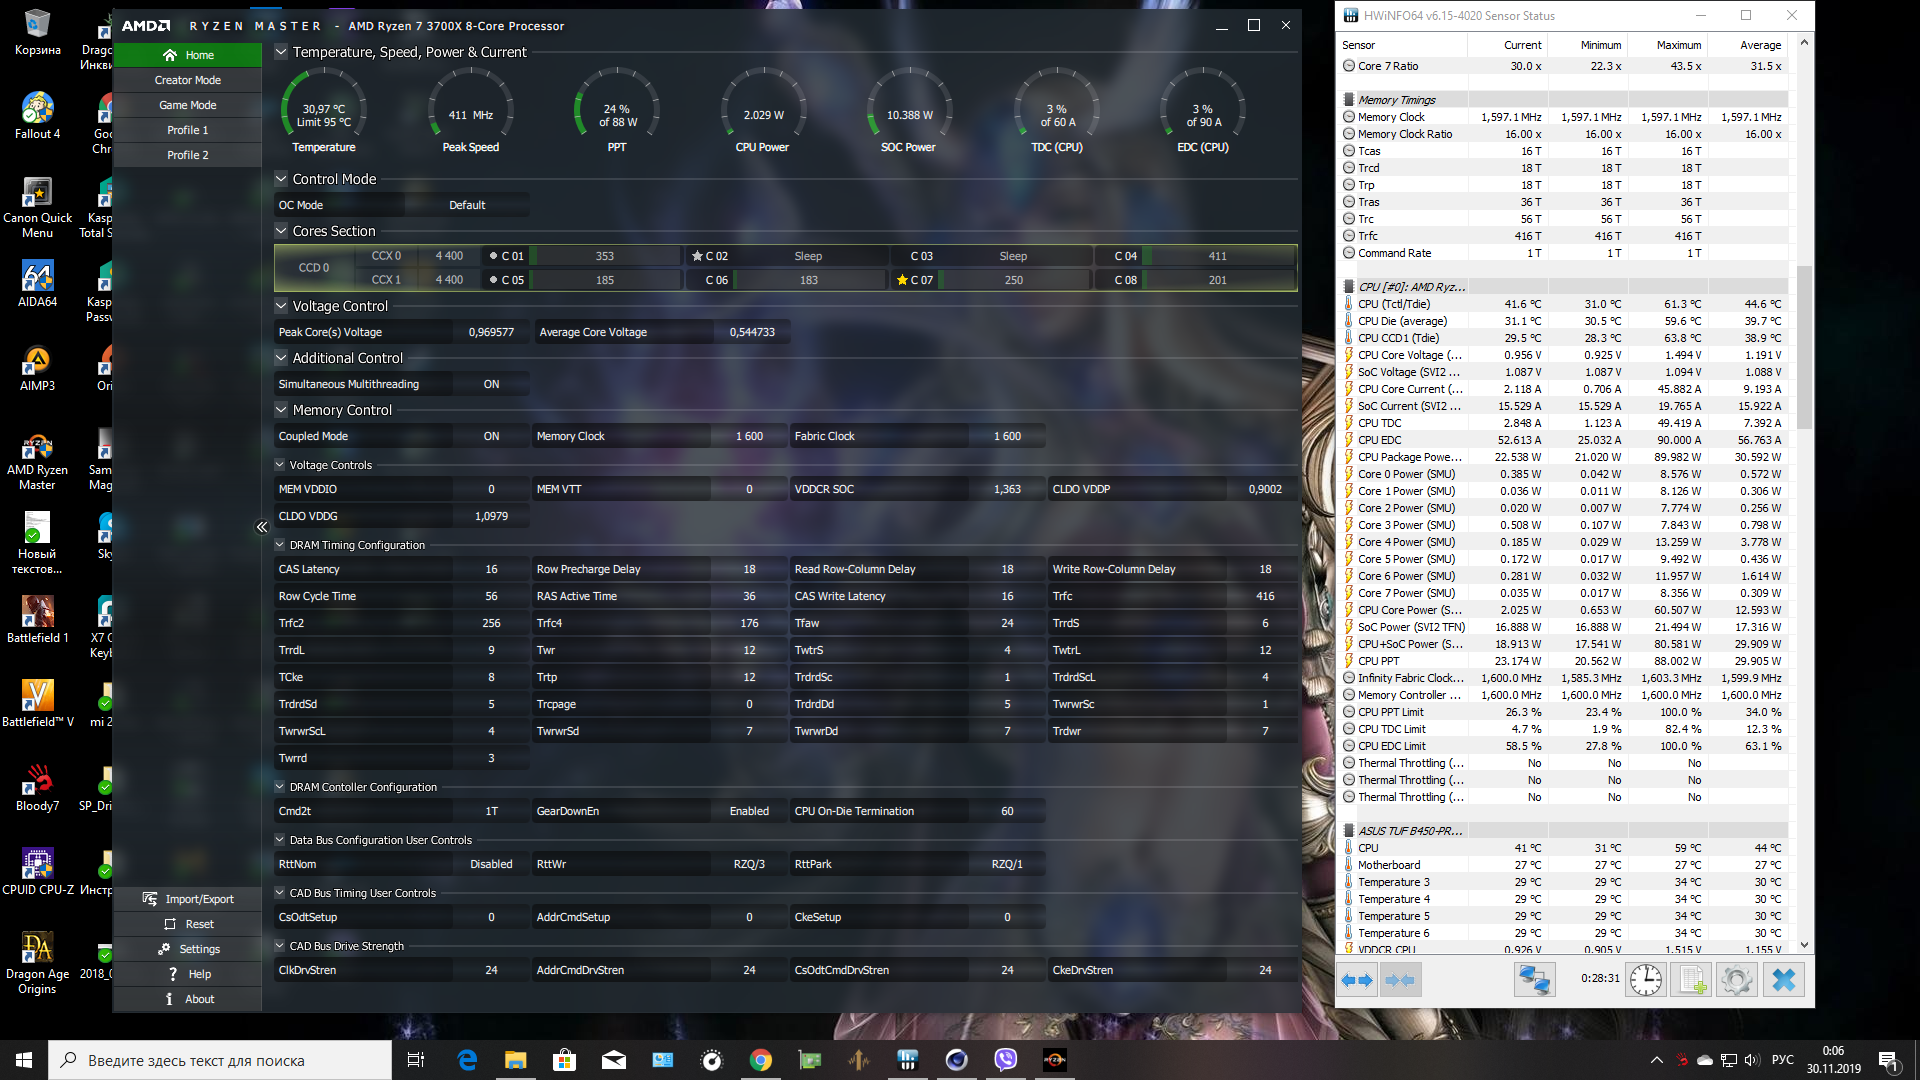The height and width of the screenshot is (1080, 1920).
Task: Click the blue X icon in HWiNFO toolbar
Action: pyautogui.click(x=1783, y=980)
